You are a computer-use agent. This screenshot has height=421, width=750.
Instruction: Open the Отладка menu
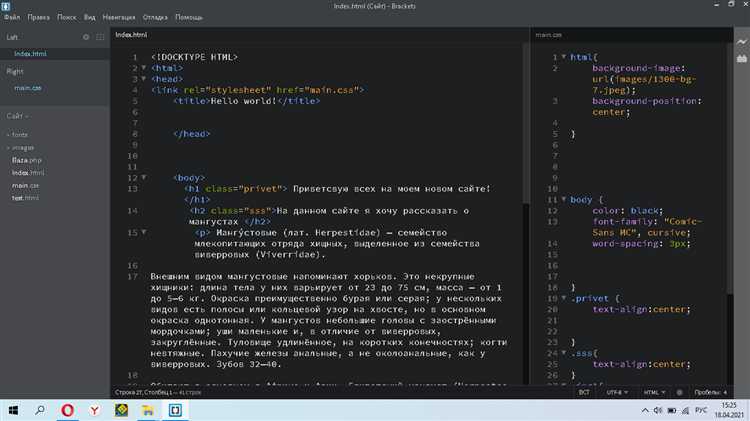coord(155,17)
